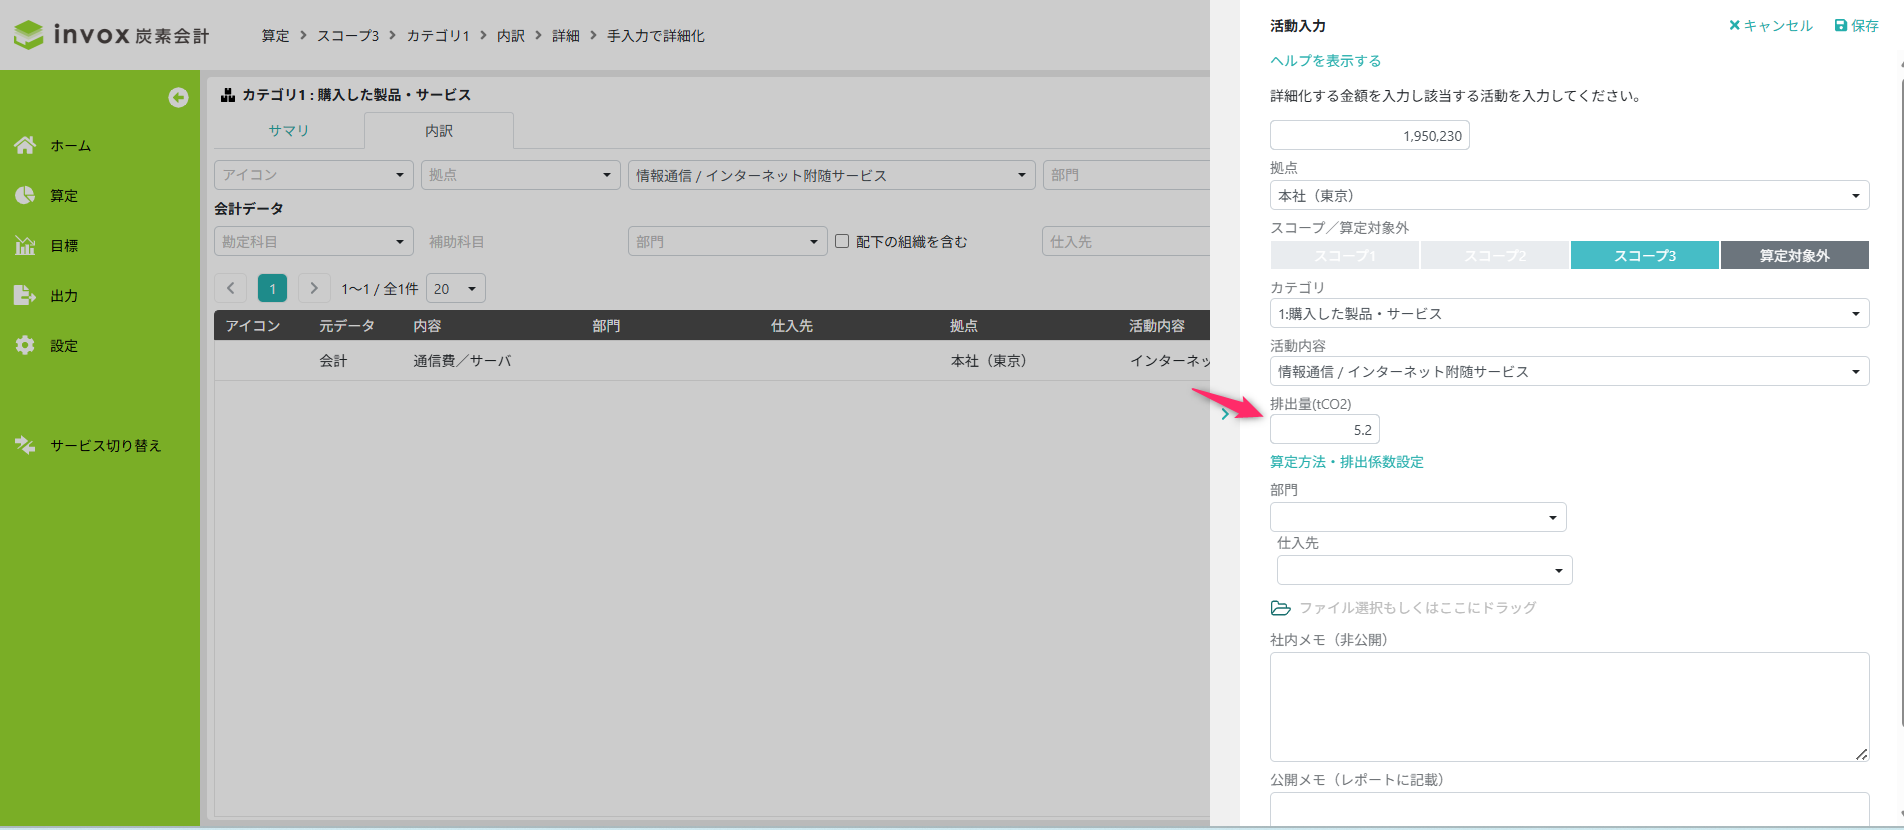
Task: Expand the 拠点 本社（東京） dropdown
Action: [1568, 195]
